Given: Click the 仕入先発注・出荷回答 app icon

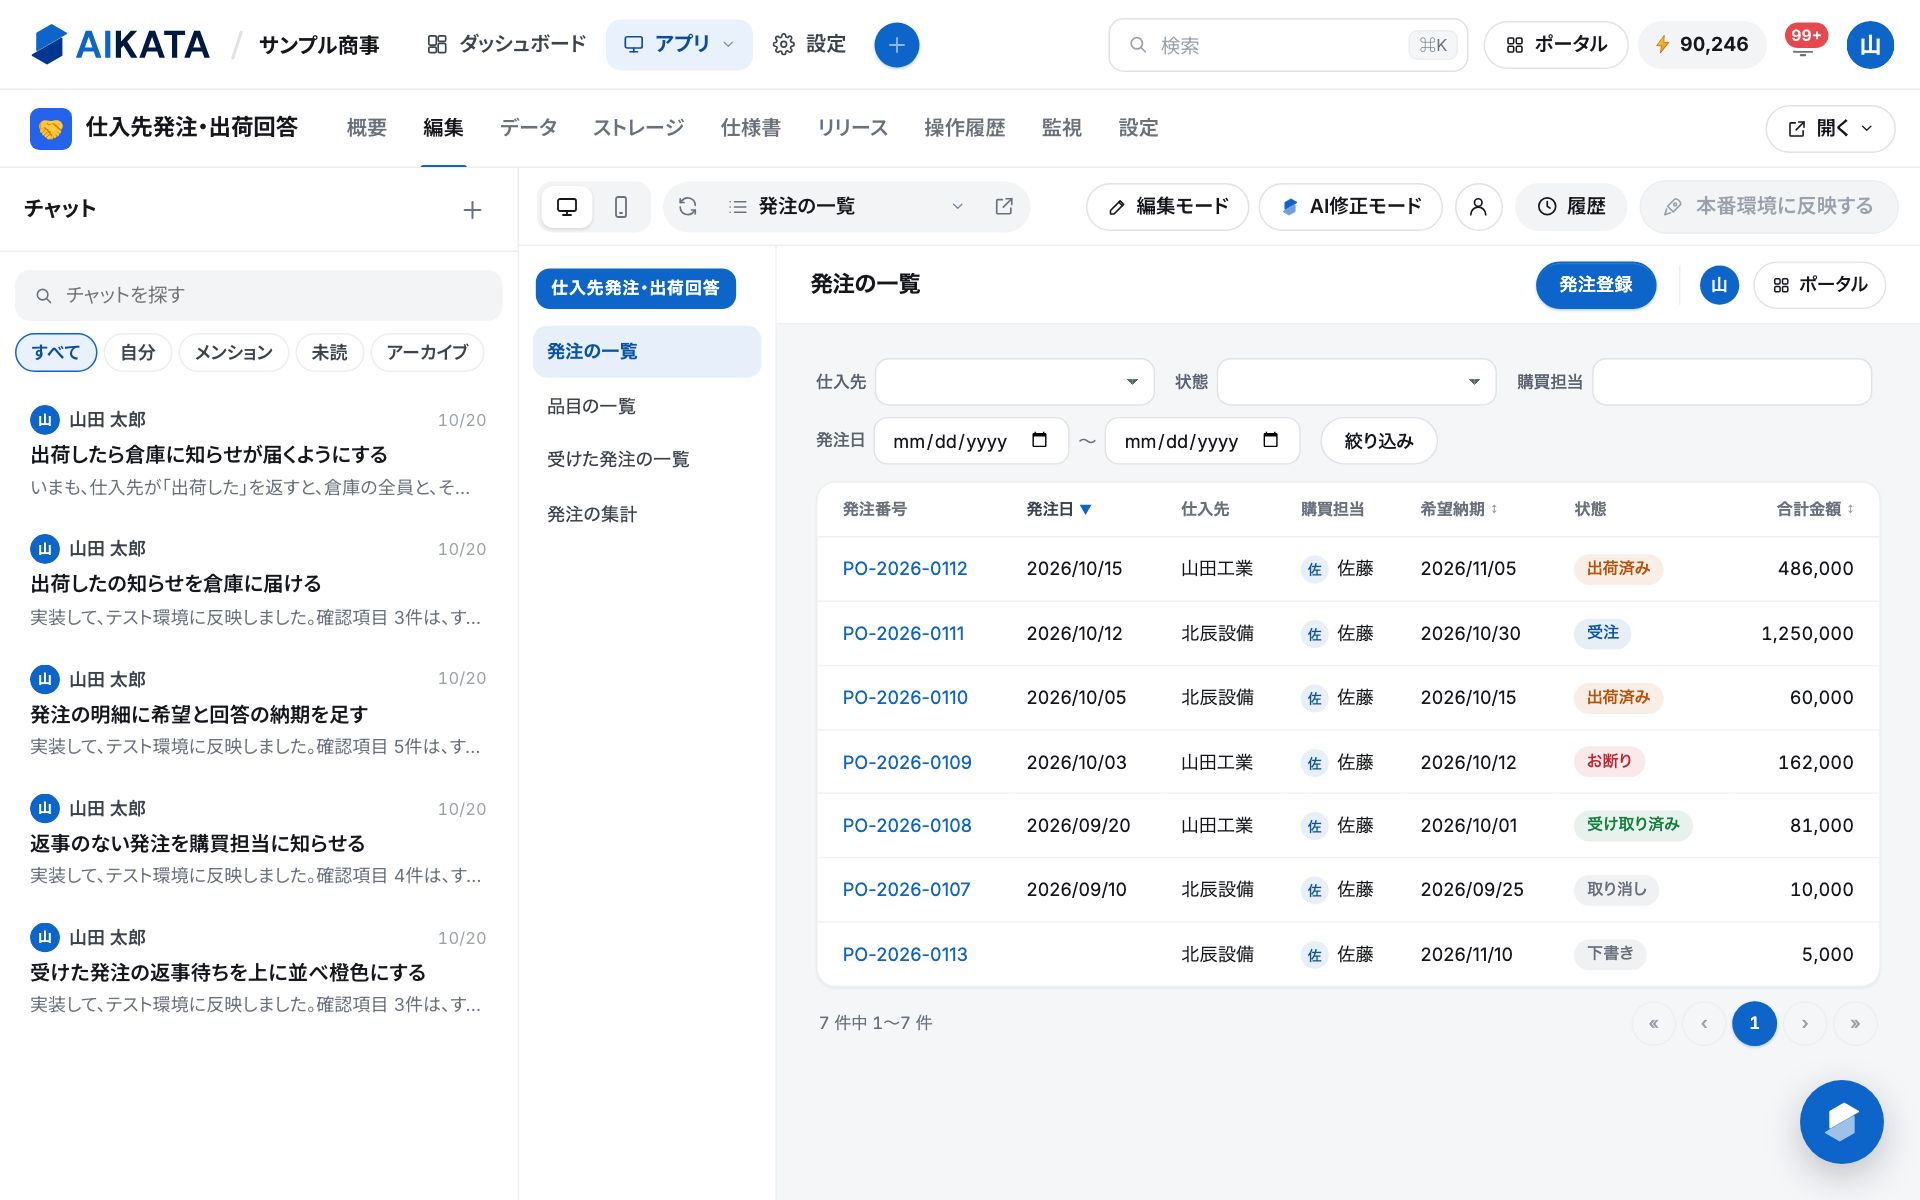Looking at the screenshot, I should point(51,128).
